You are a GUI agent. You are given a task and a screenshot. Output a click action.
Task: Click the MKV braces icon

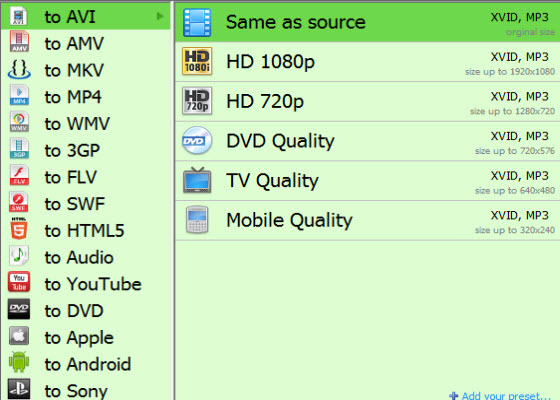click(x=19, y=69)
